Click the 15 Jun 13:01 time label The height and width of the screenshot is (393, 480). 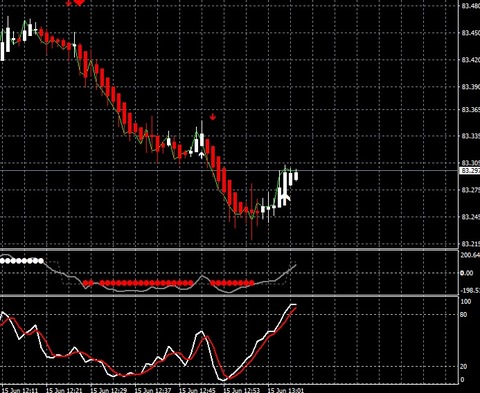tap(286, 390)
